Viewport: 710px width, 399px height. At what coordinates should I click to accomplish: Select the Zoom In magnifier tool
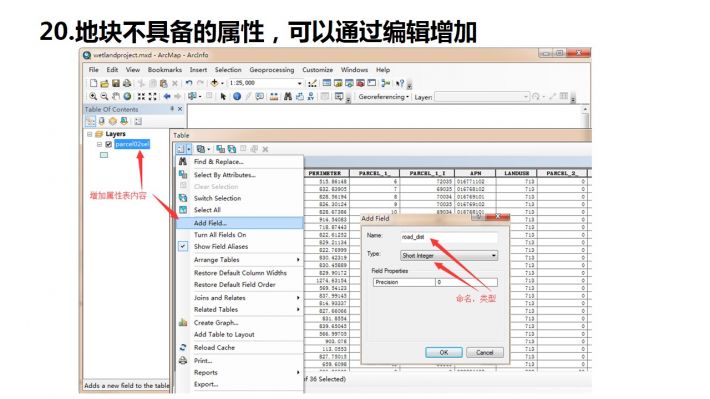tap(93, 96)
